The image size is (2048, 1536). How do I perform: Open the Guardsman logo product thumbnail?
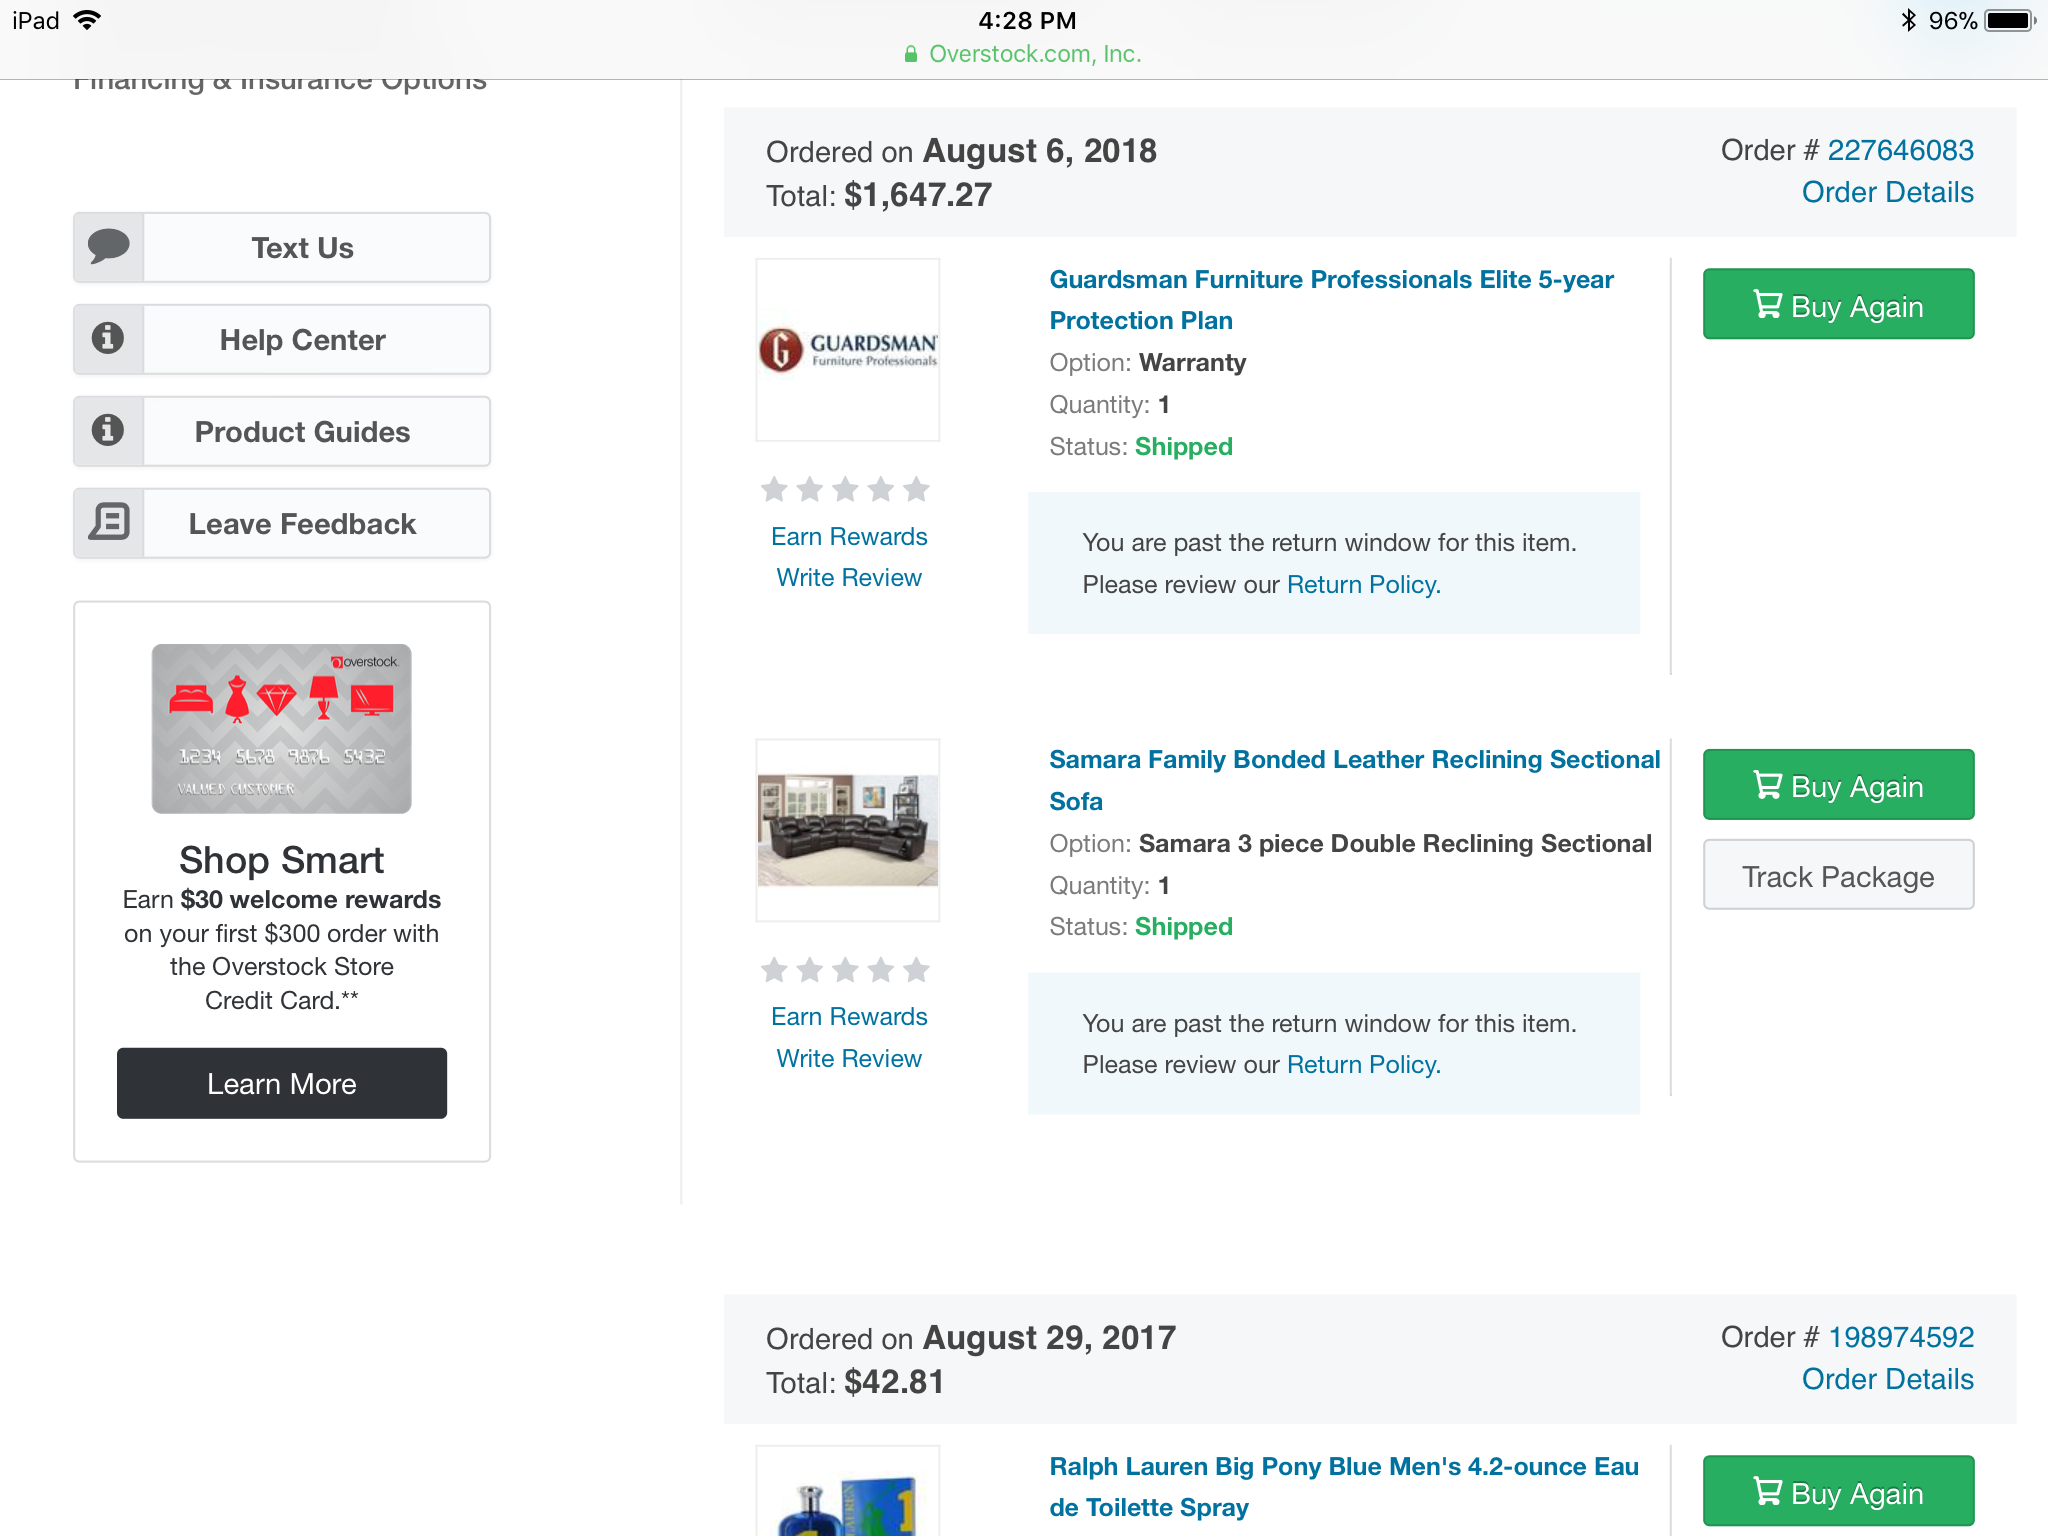pyautogui.click(x=848, y=349)
